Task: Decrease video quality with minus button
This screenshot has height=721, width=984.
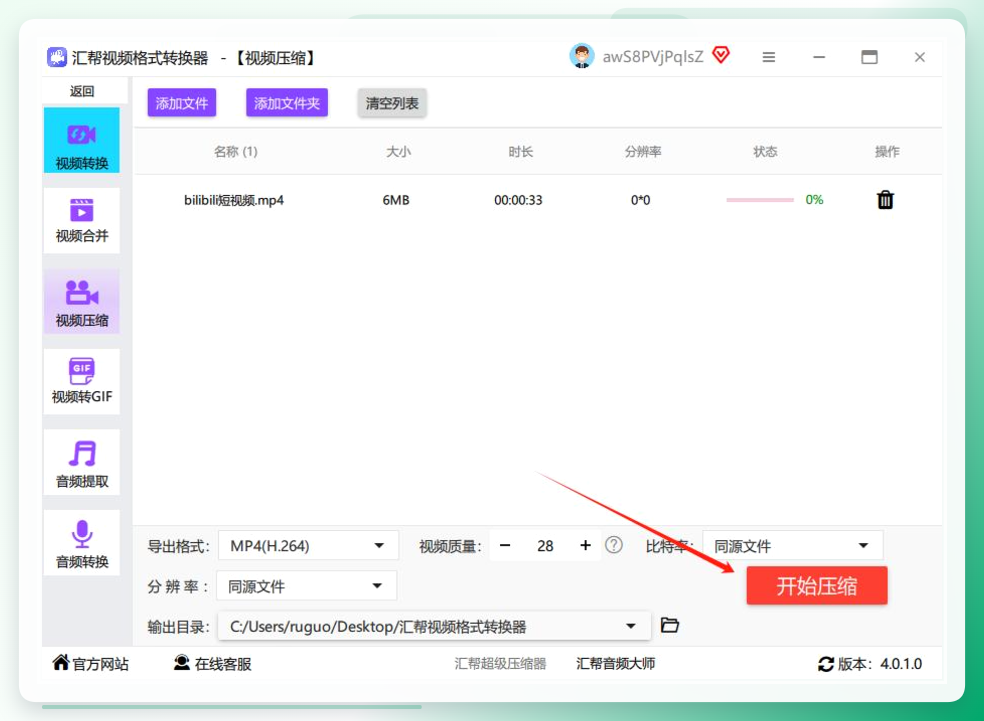Action: coord(505,545)
